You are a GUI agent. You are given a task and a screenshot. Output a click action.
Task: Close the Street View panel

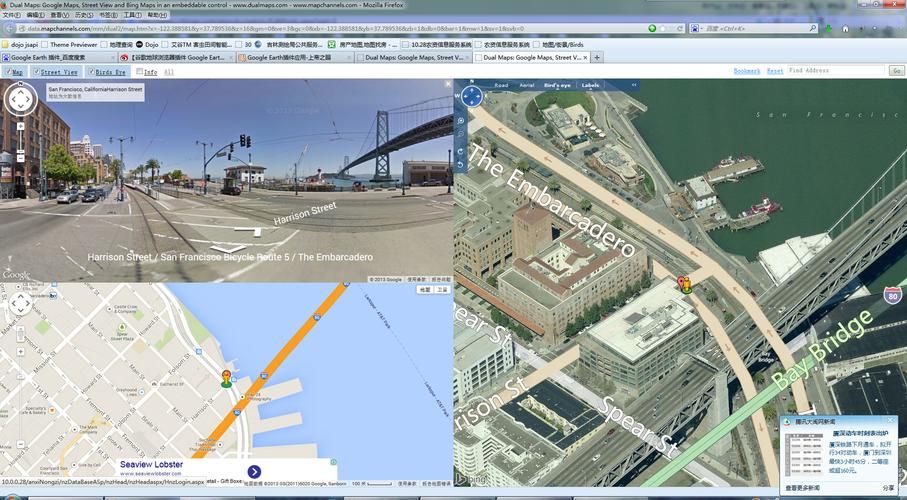tap(448, 84)
